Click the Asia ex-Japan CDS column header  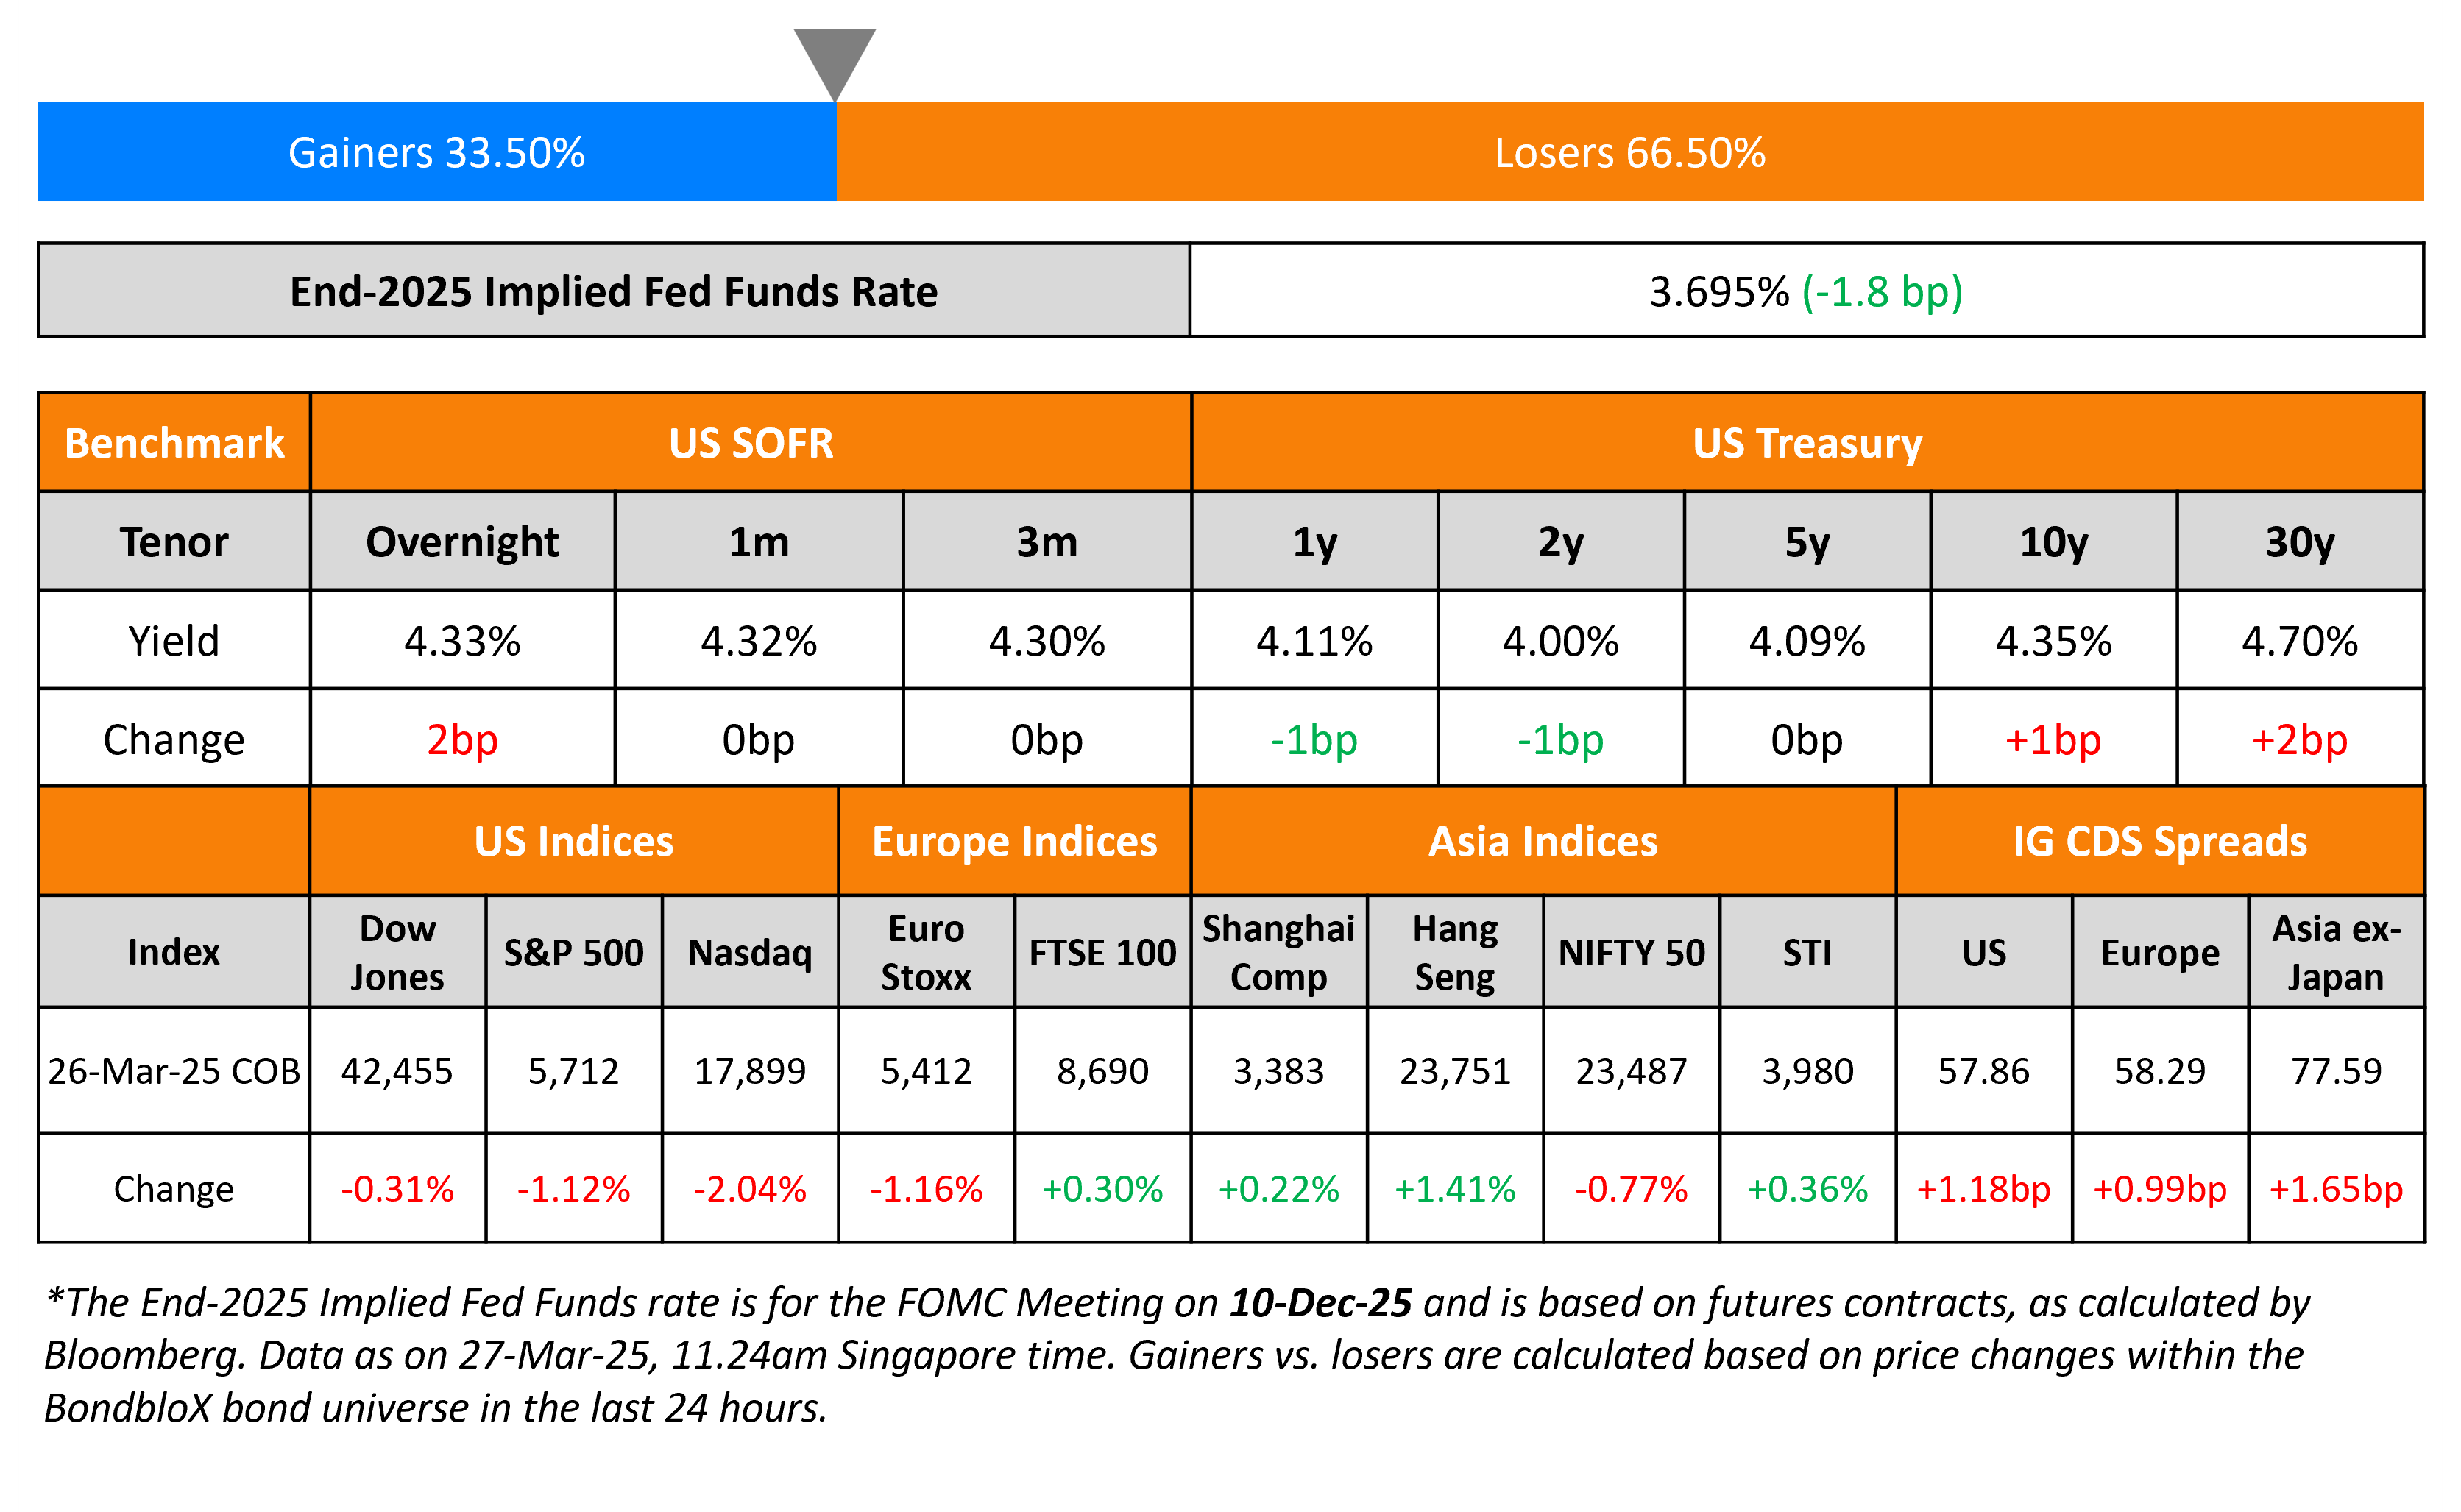(x=2335, y=952)
